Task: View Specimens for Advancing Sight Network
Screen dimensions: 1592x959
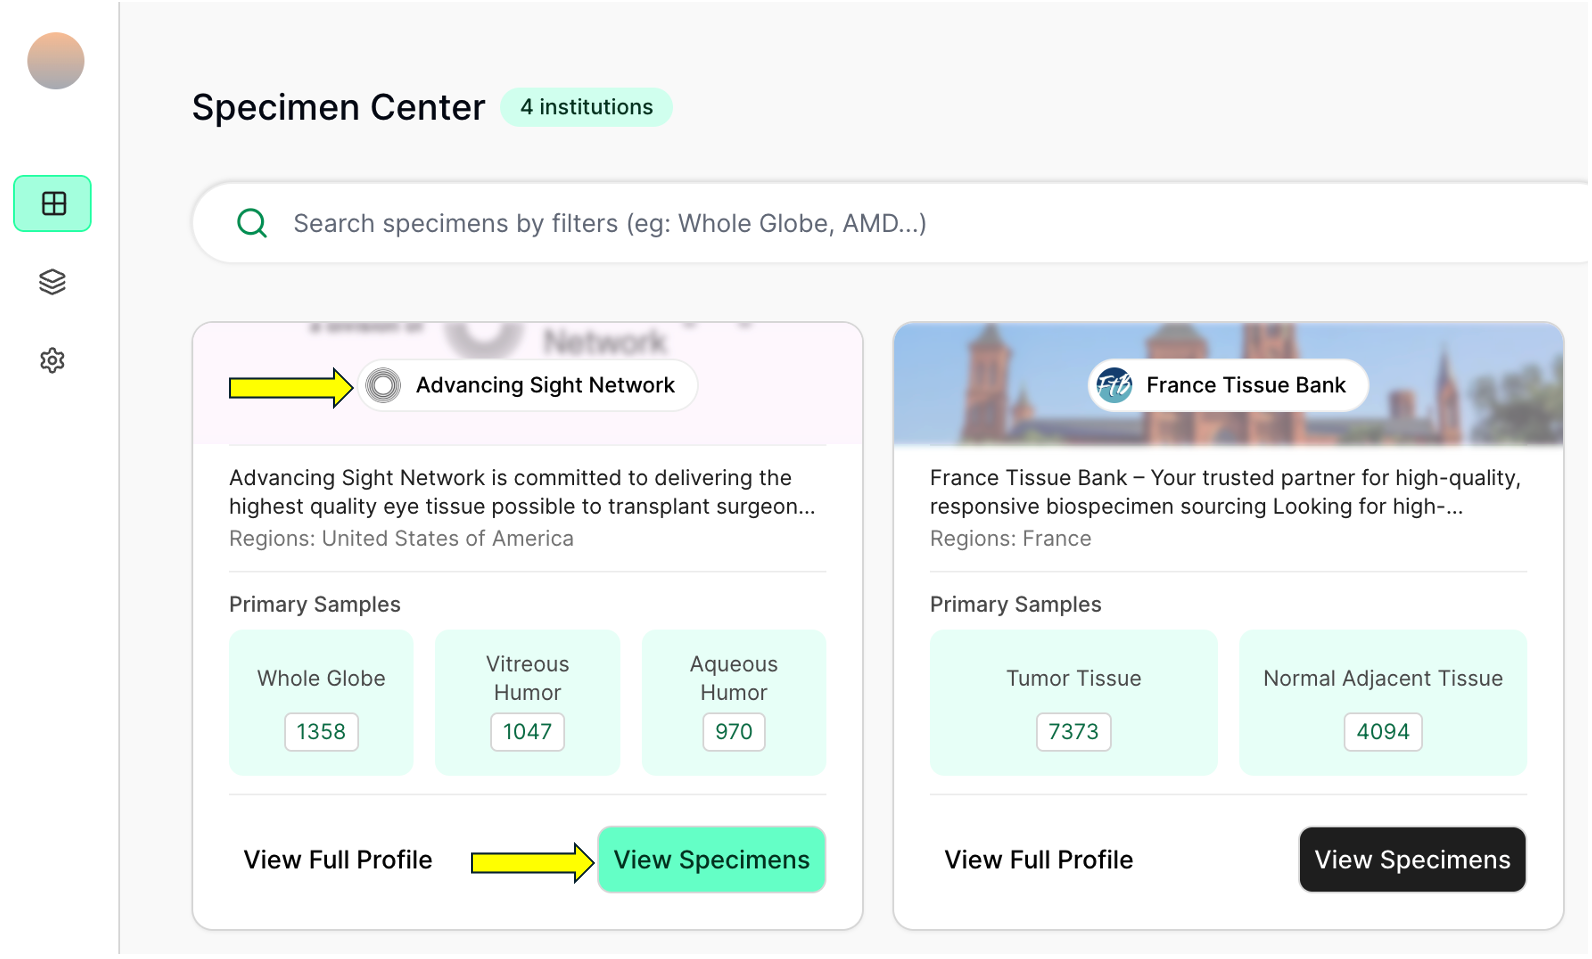Action: [712, 860]
